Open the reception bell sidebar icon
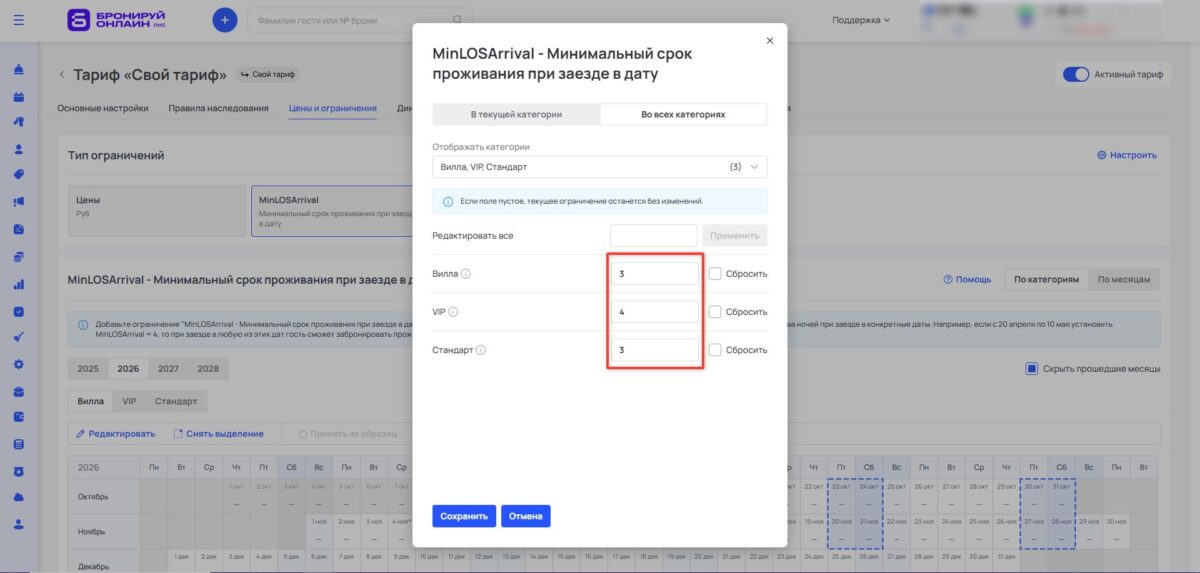1200x573 pixels. tap(19, 70)
